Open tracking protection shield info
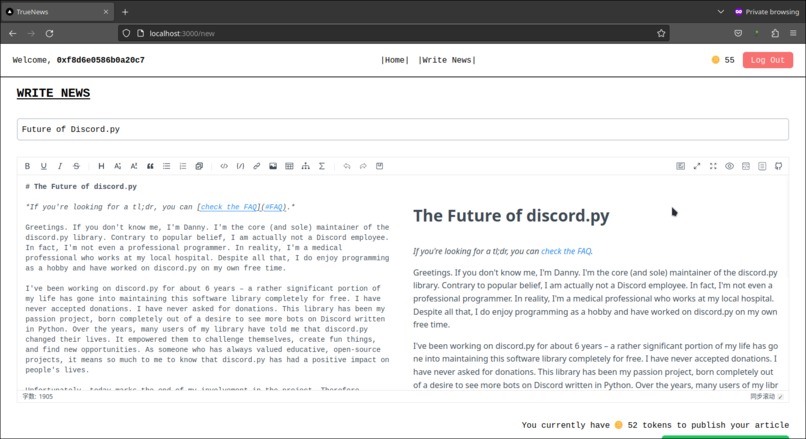 point(126,33)
